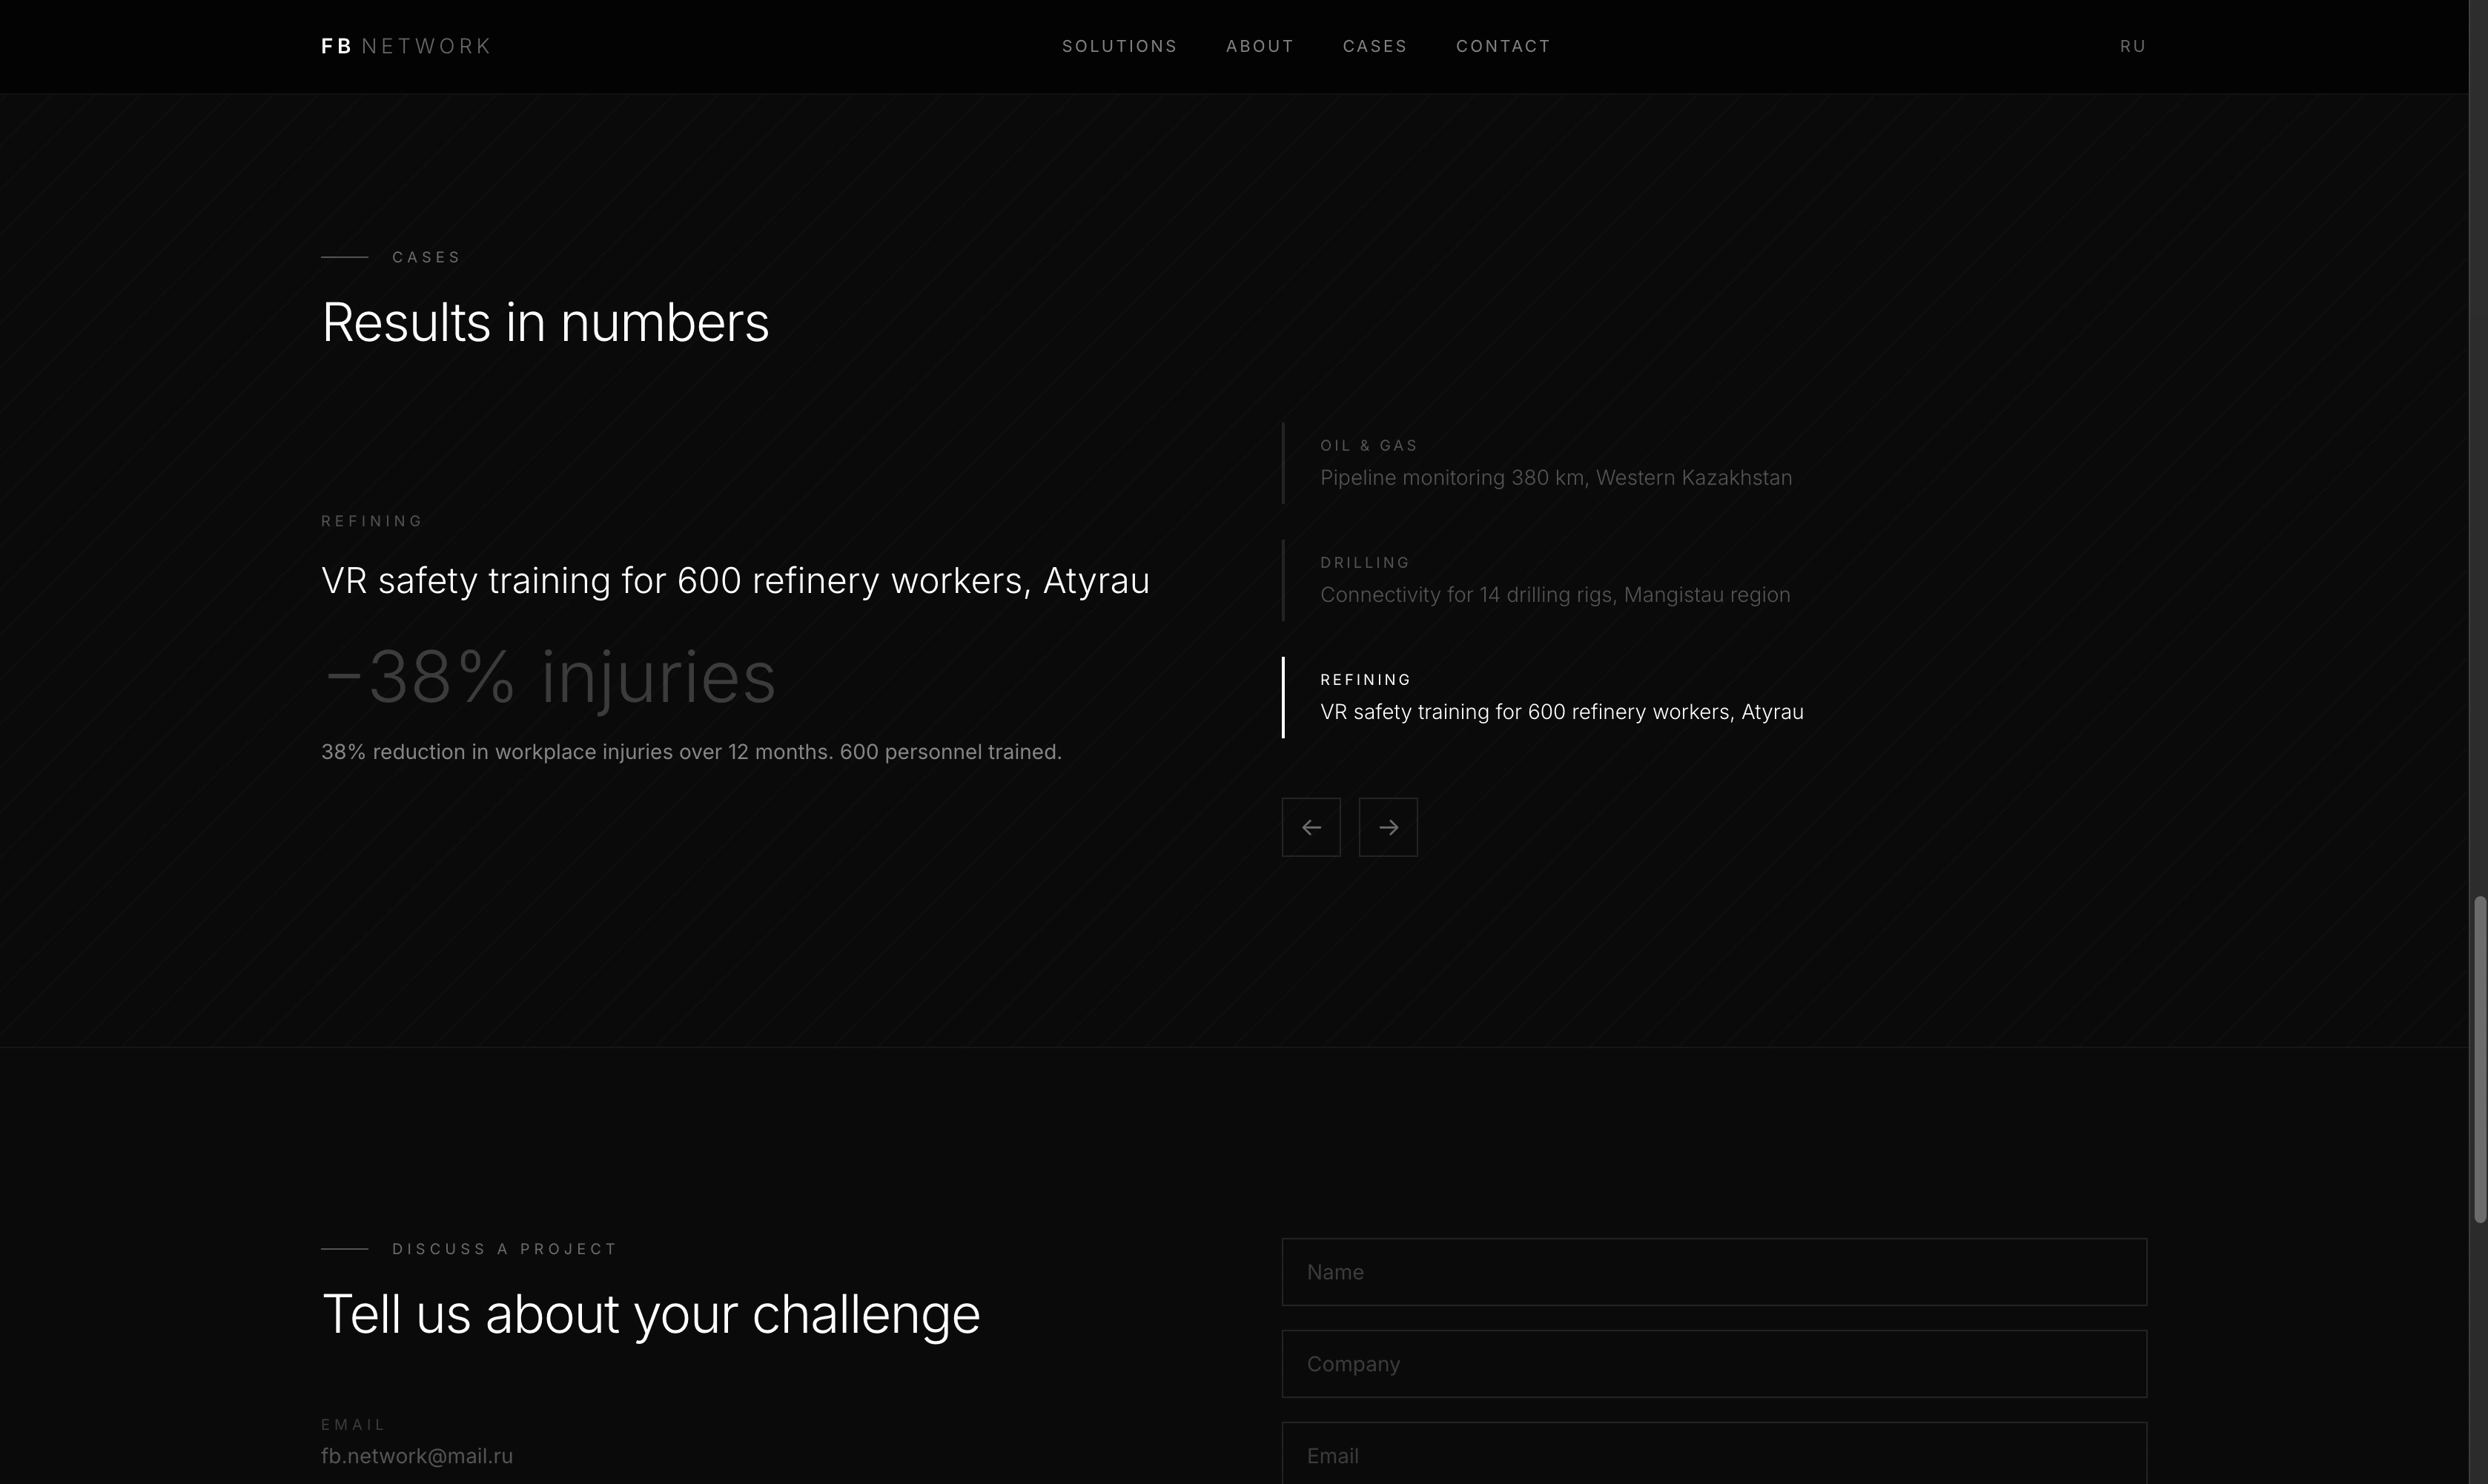Focus the Email input field
2488x1484 pixels.
(1714, 1453)
